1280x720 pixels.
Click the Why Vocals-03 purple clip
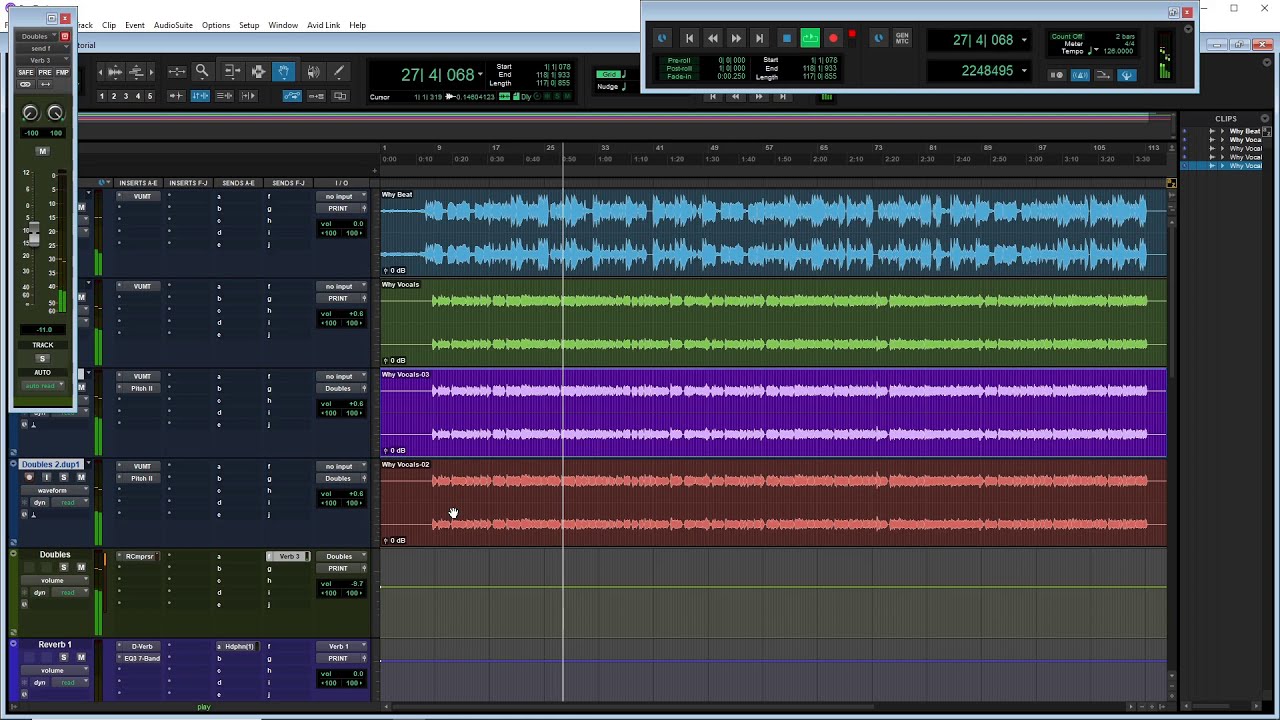tap(772, 412)
